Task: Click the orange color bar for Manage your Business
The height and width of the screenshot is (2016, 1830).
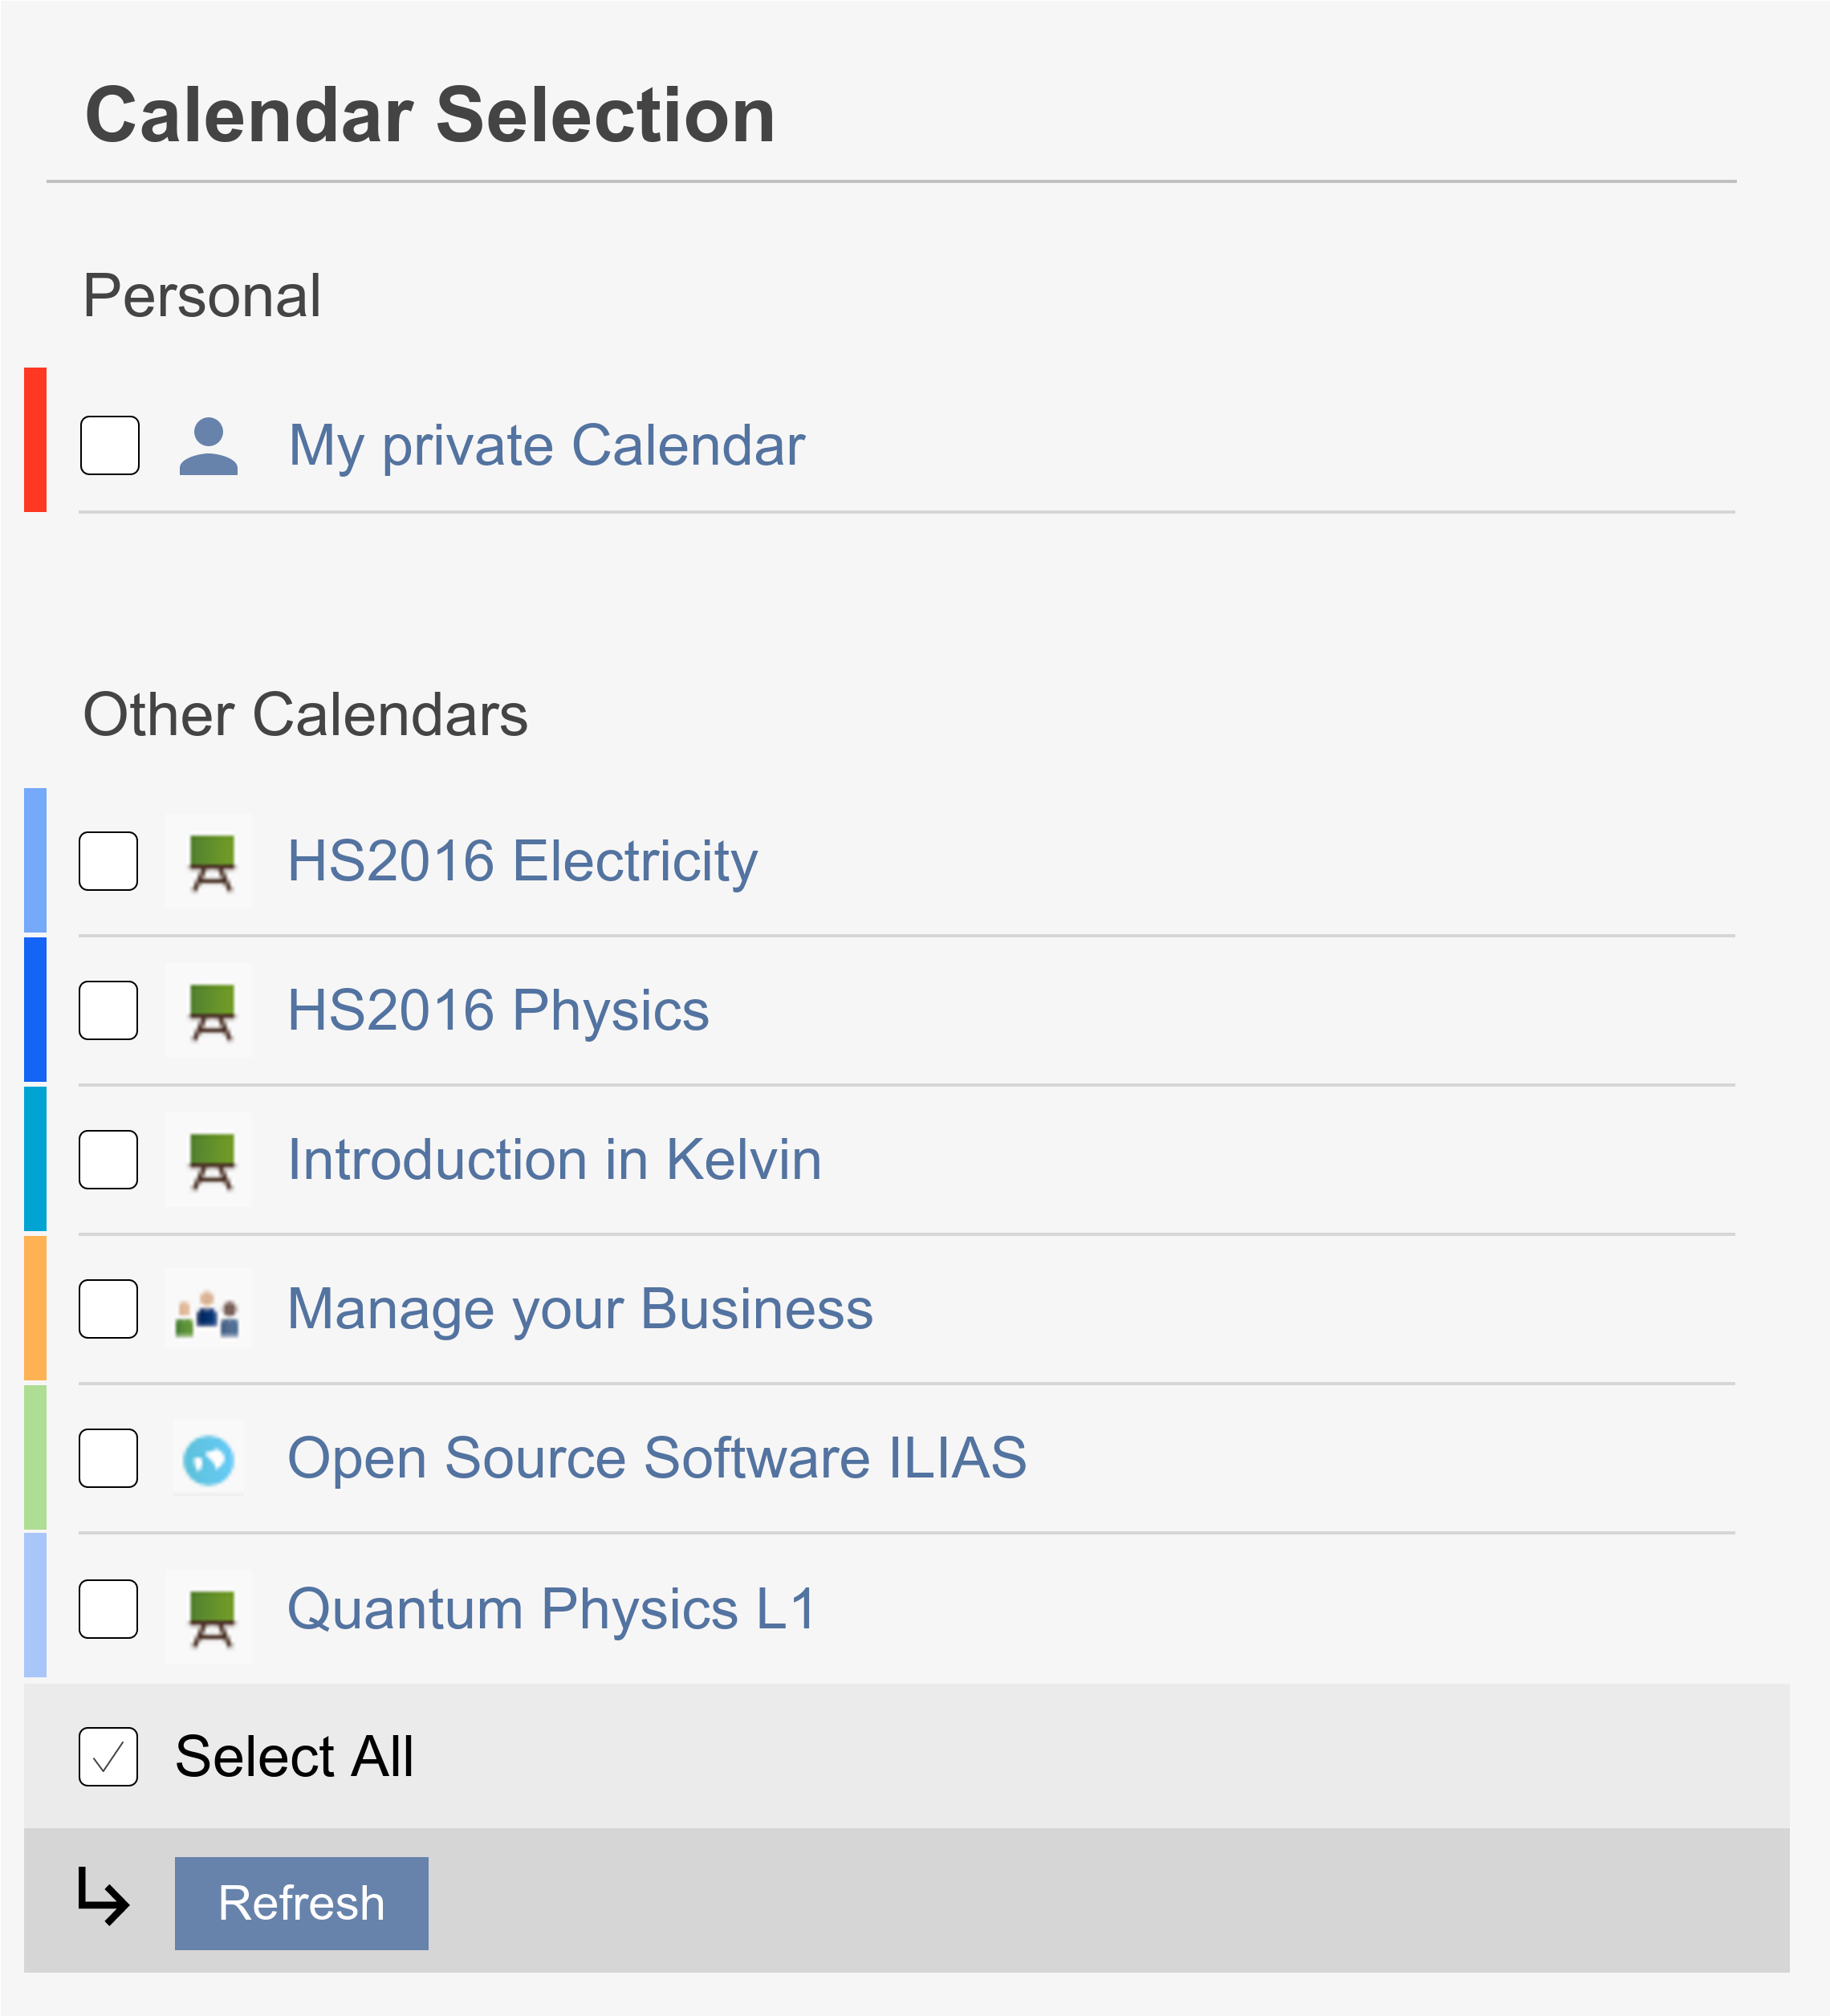Action: tap(35, 1308)
